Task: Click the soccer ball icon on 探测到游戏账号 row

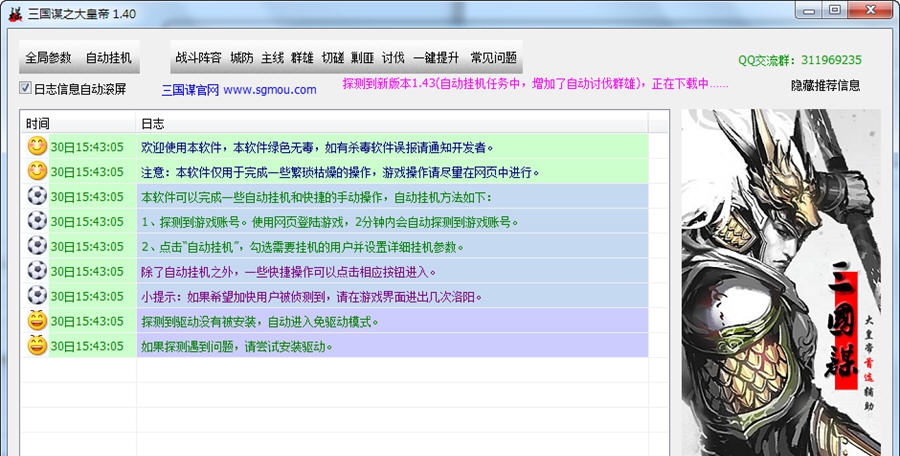Action: point(36,222)
